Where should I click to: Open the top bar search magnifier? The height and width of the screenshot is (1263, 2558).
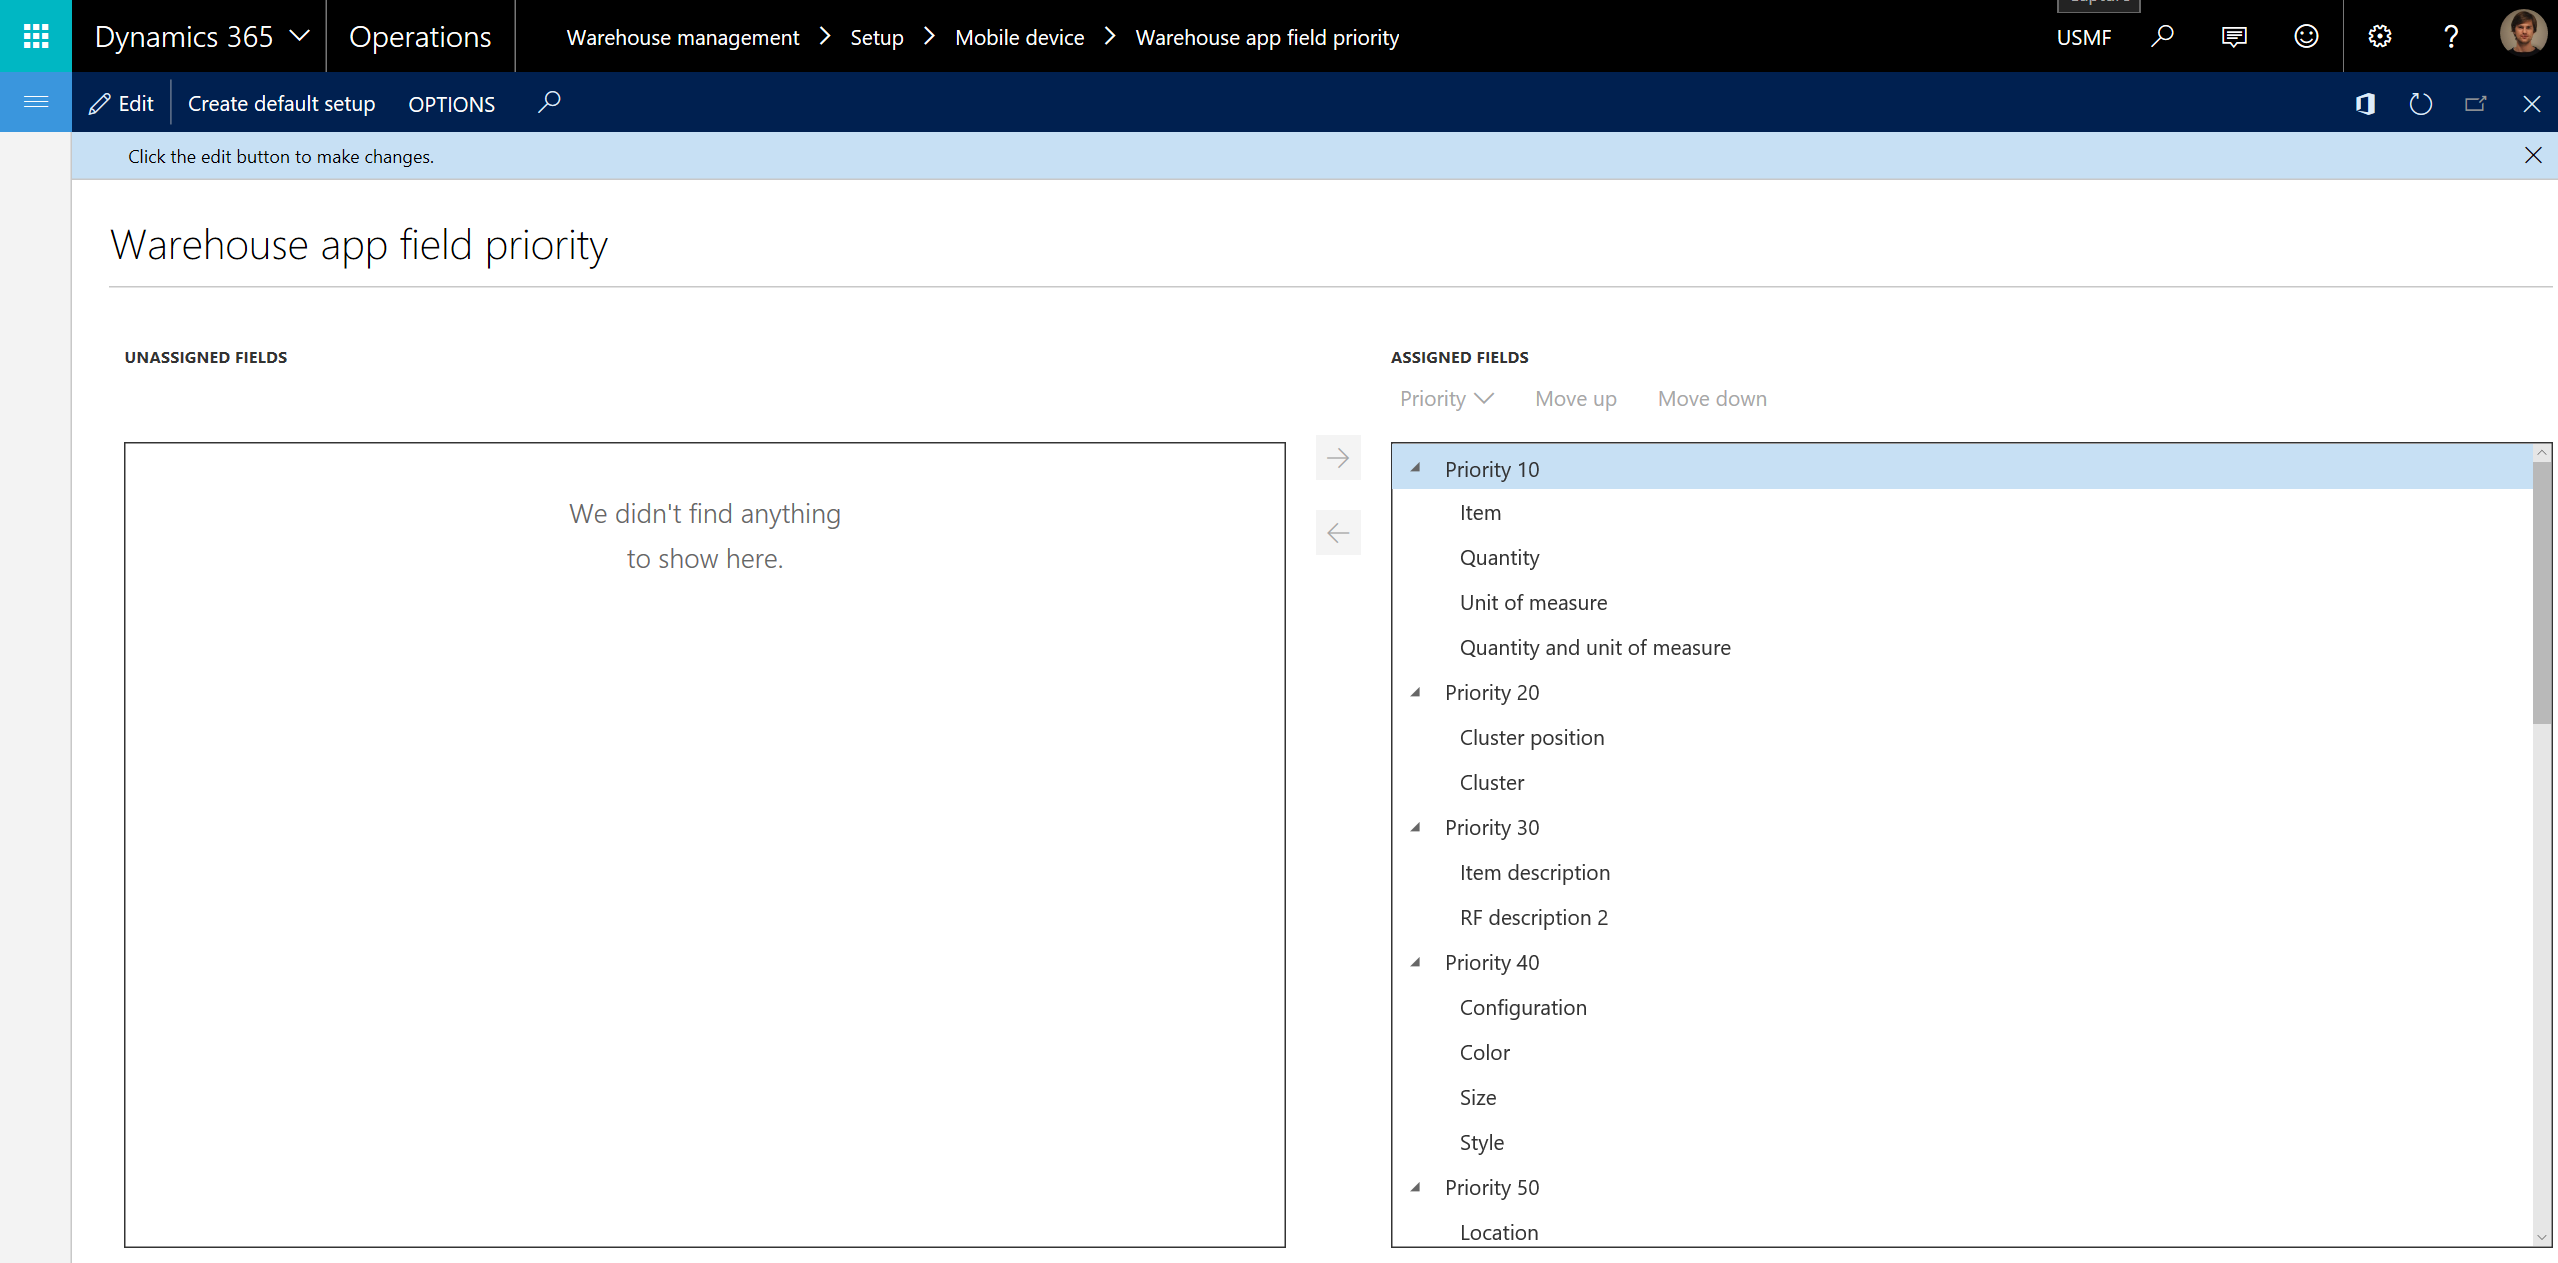[2162, 37]
